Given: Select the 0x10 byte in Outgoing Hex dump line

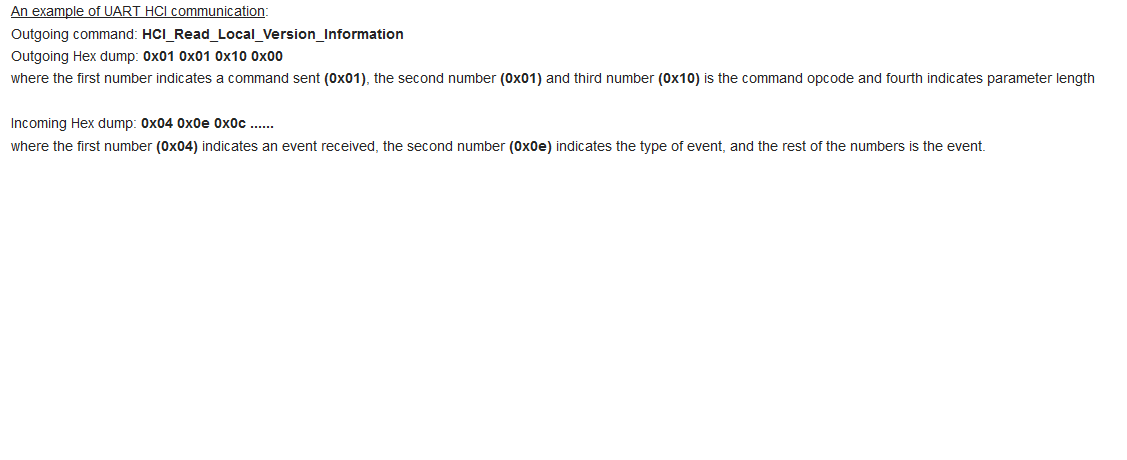Looking at the screenshot, I should (231, 56).
